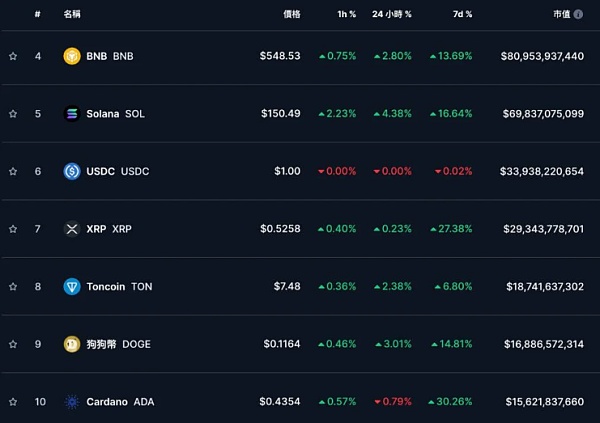The image size is (600, 423).
Task: Sort the table by 價格 column
Action: (x=291, y=15)
